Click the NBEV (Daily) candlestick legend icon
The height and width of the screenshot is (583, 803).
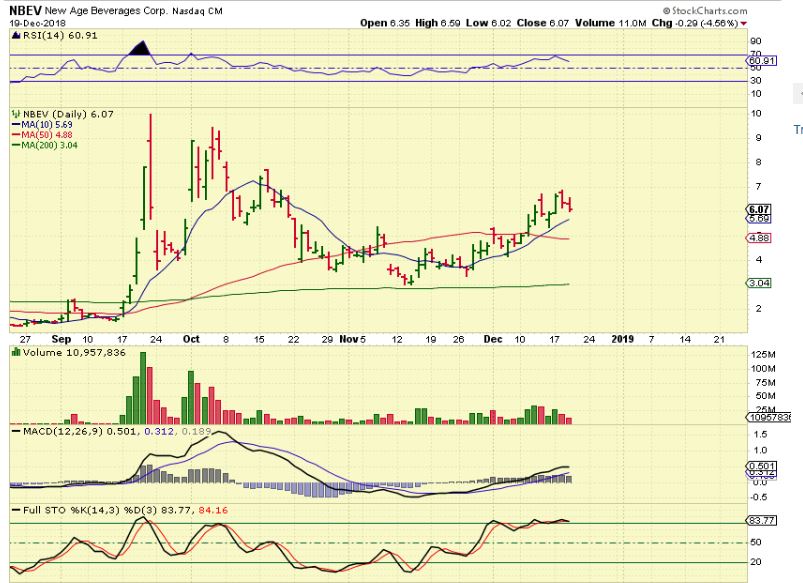[13, 114]
